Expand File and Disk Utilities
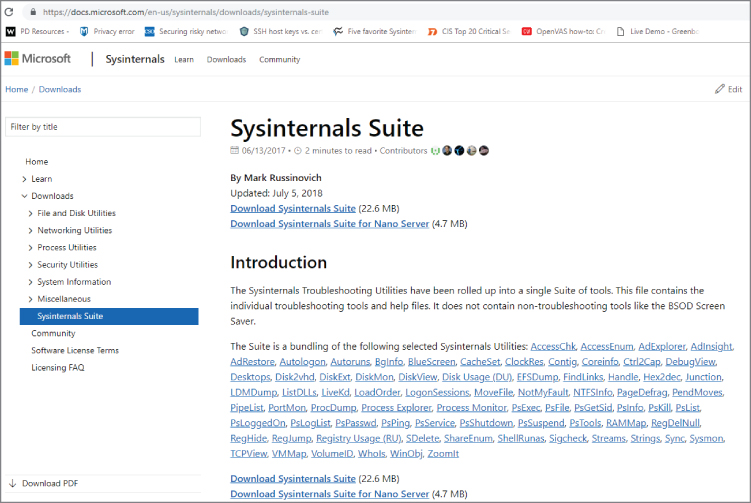Screen dimensions: 751x503 [31, 213]
